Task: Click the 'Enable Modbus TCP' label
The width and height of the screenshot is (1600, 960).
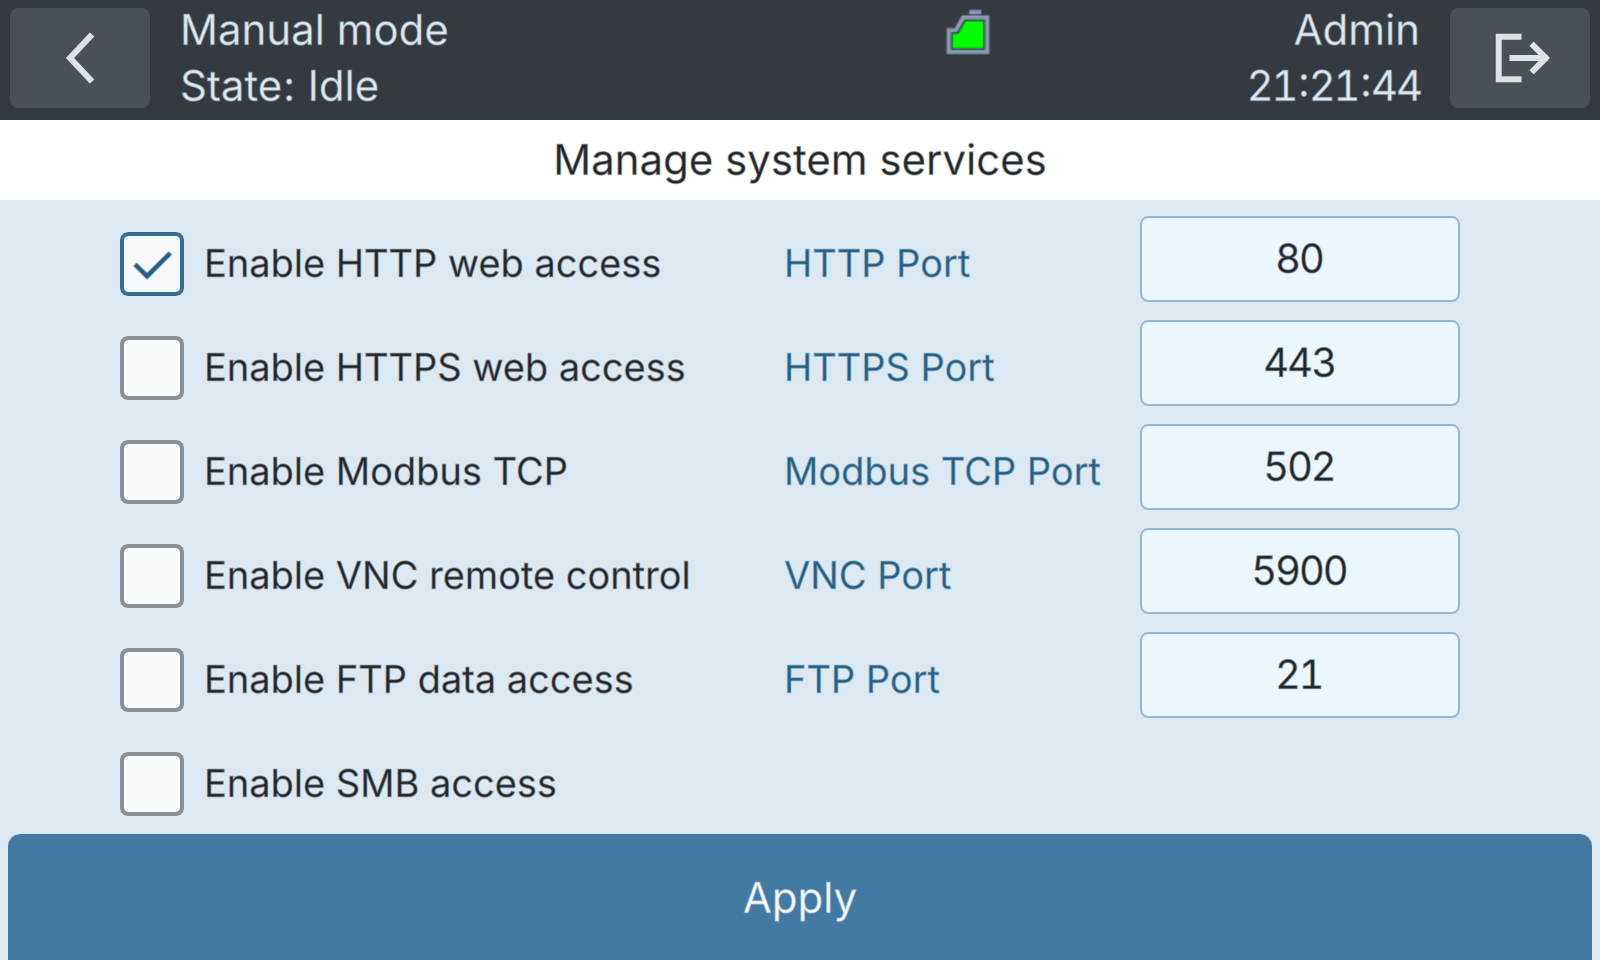Action: (386, 472)
